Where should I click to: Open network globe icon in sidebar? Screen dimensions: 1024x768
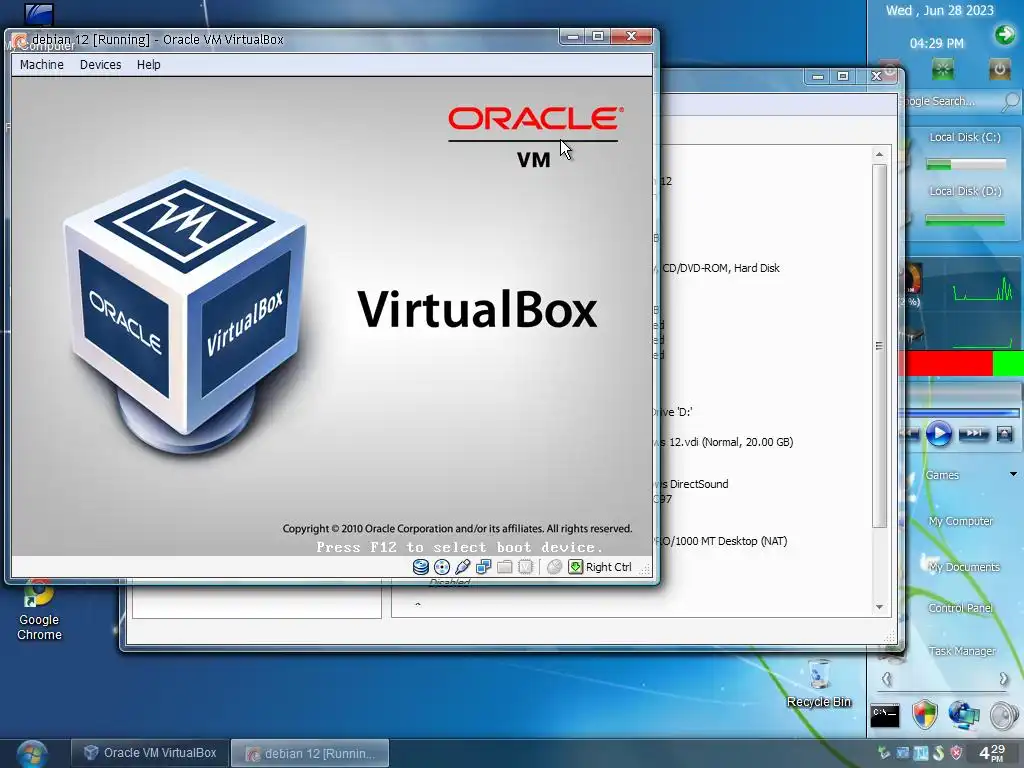point(964,715)
